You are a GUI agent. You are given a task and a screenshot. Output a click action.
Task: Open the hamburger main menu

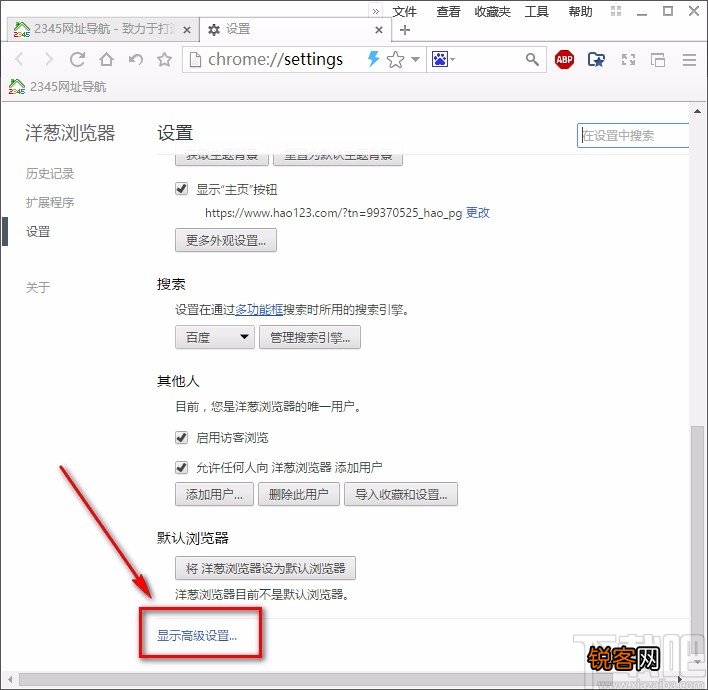689,59
